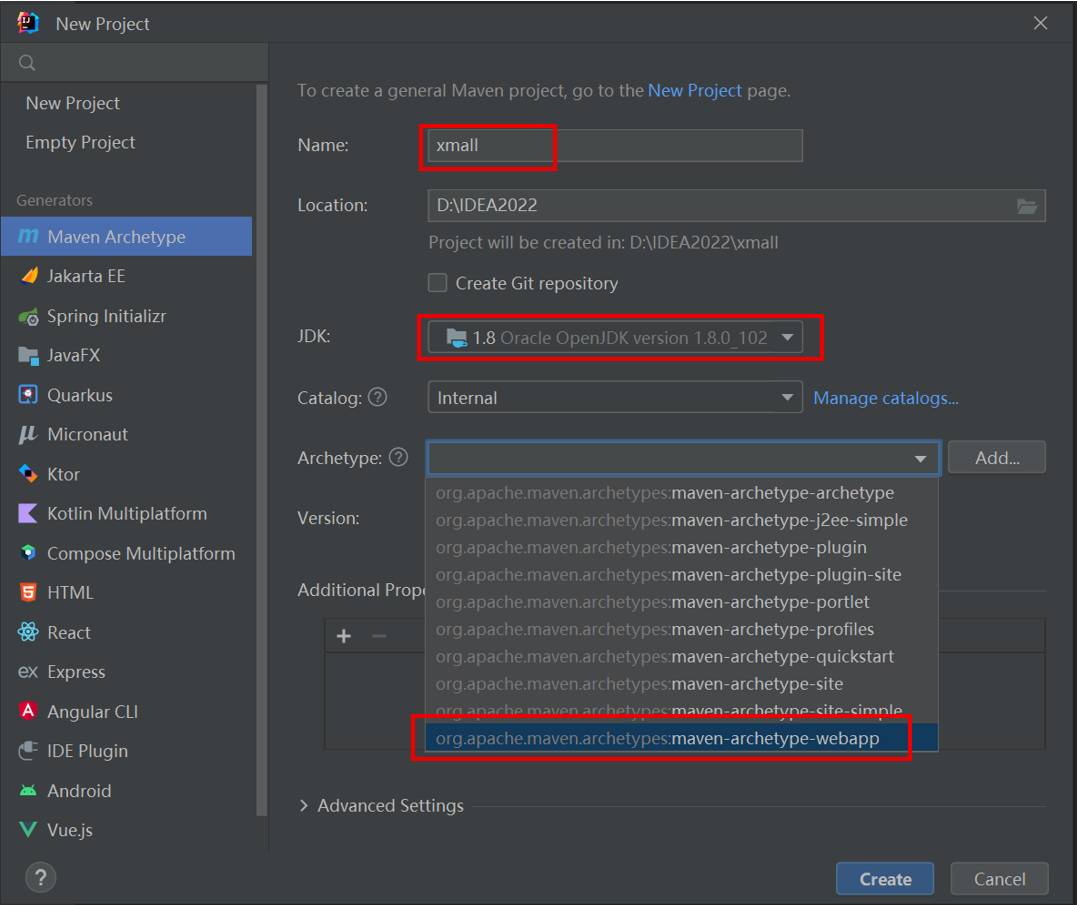Click the Add... archetype button
This screenshot has height=905, width=1077.
[997, 457]
